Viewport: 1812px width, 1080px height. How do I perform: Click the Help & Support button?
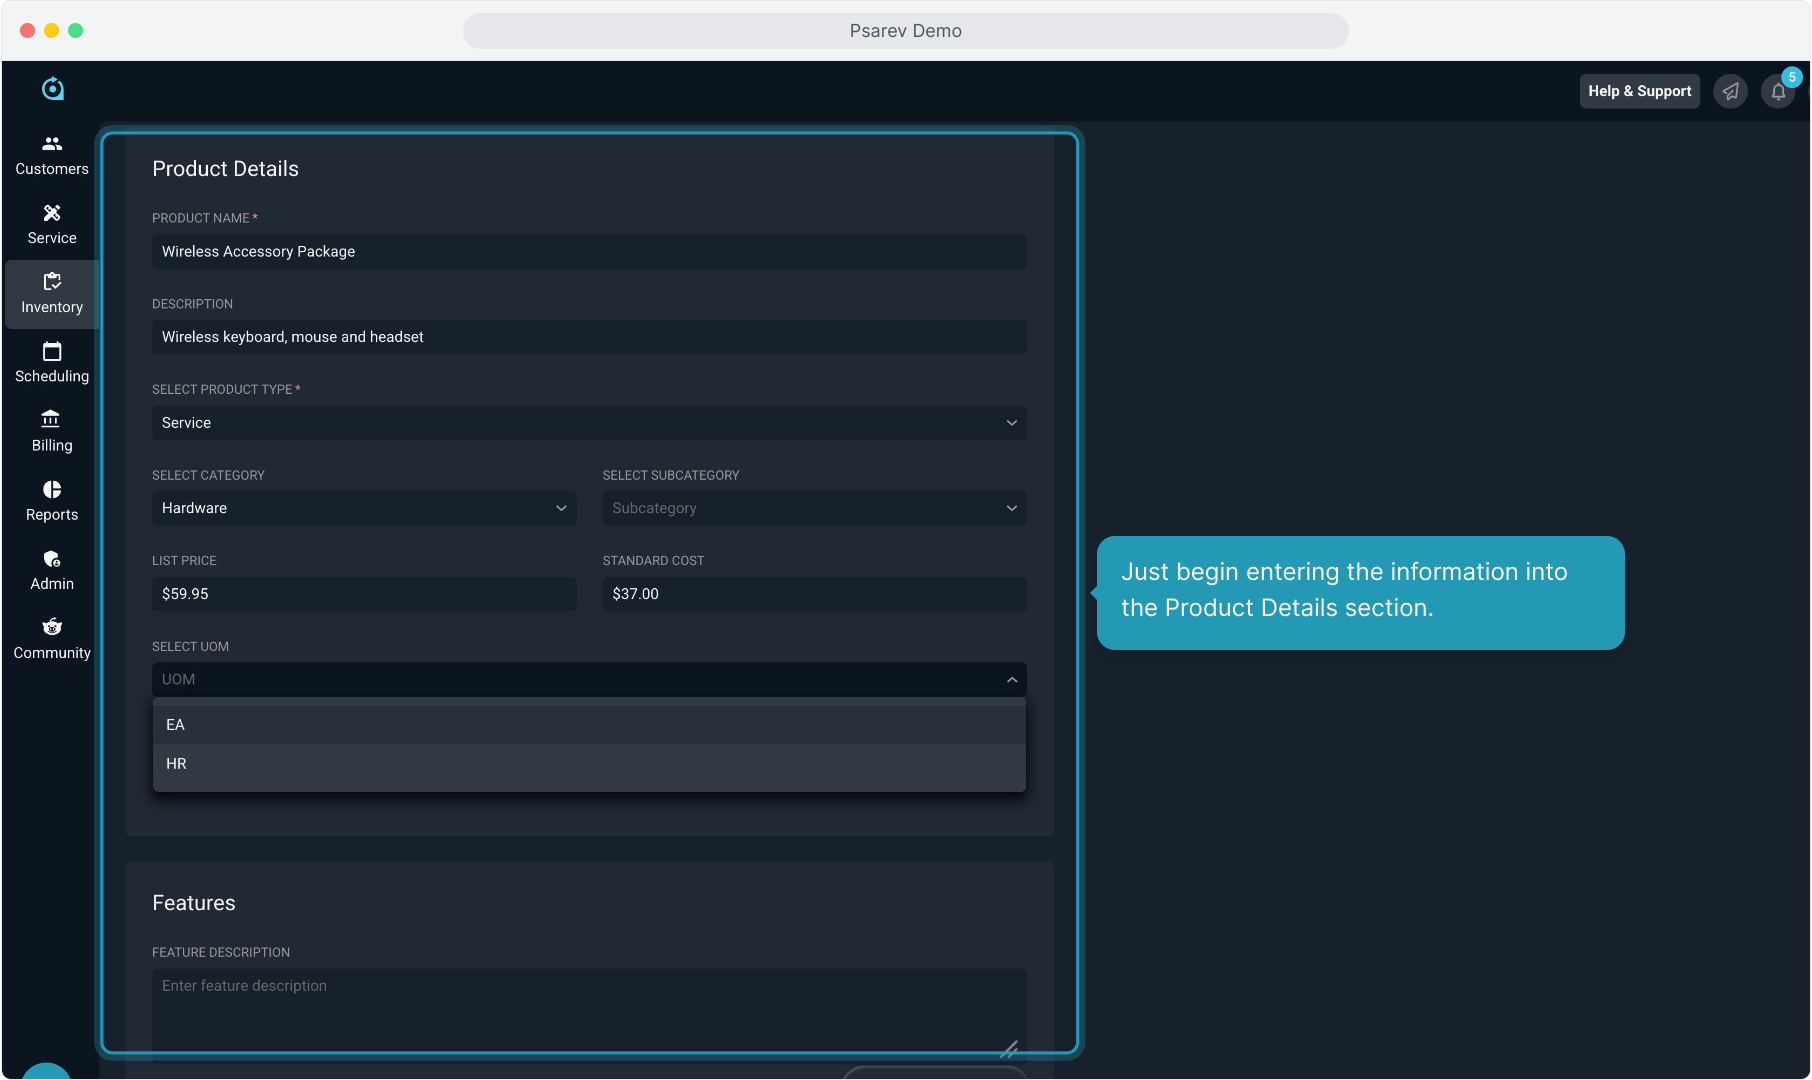click(x=1639, y=91)
